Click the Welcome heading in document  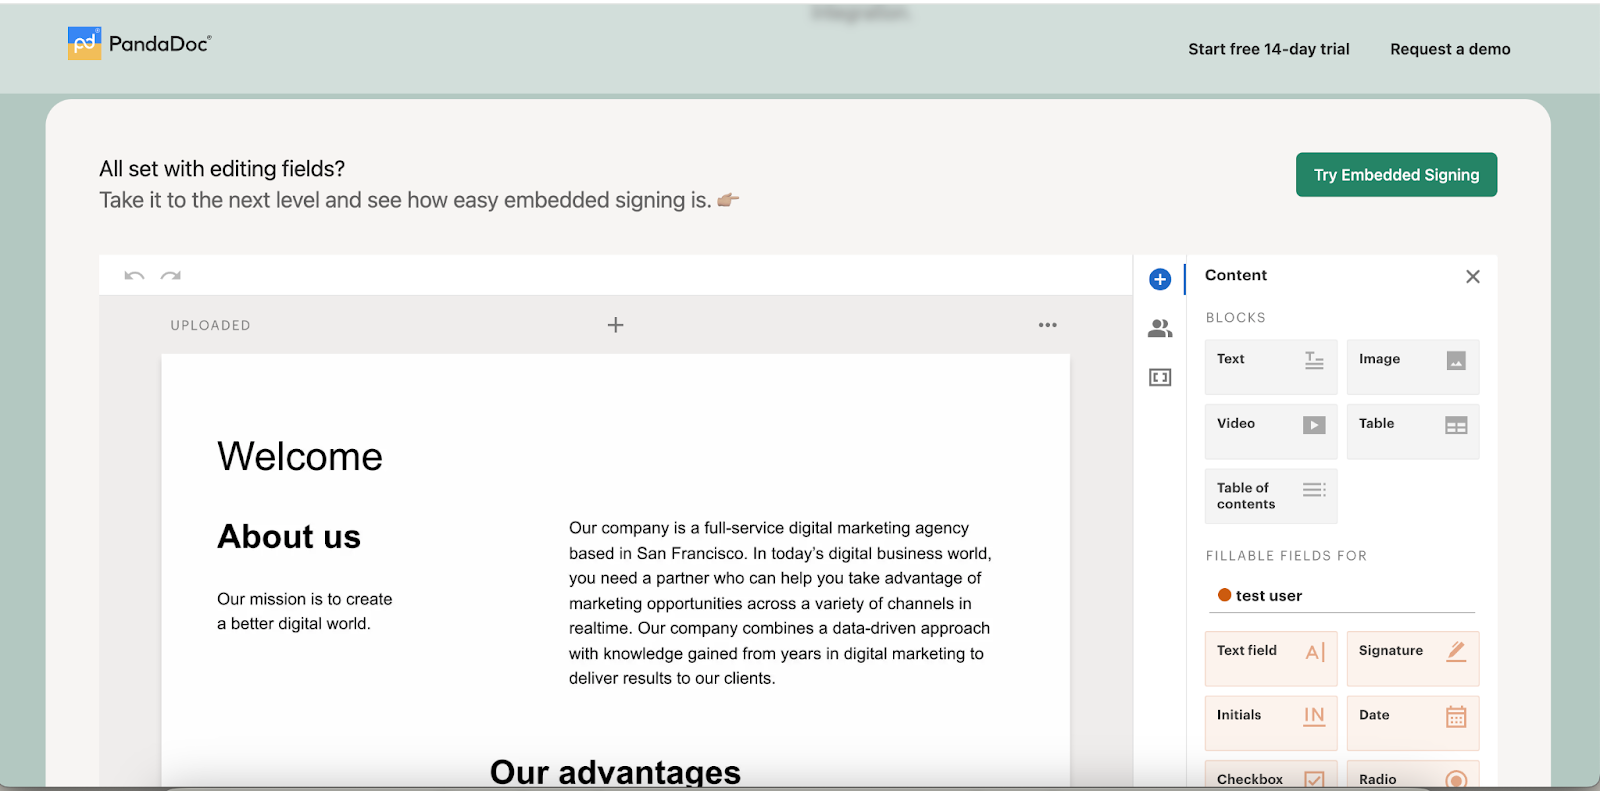[300, 457]
